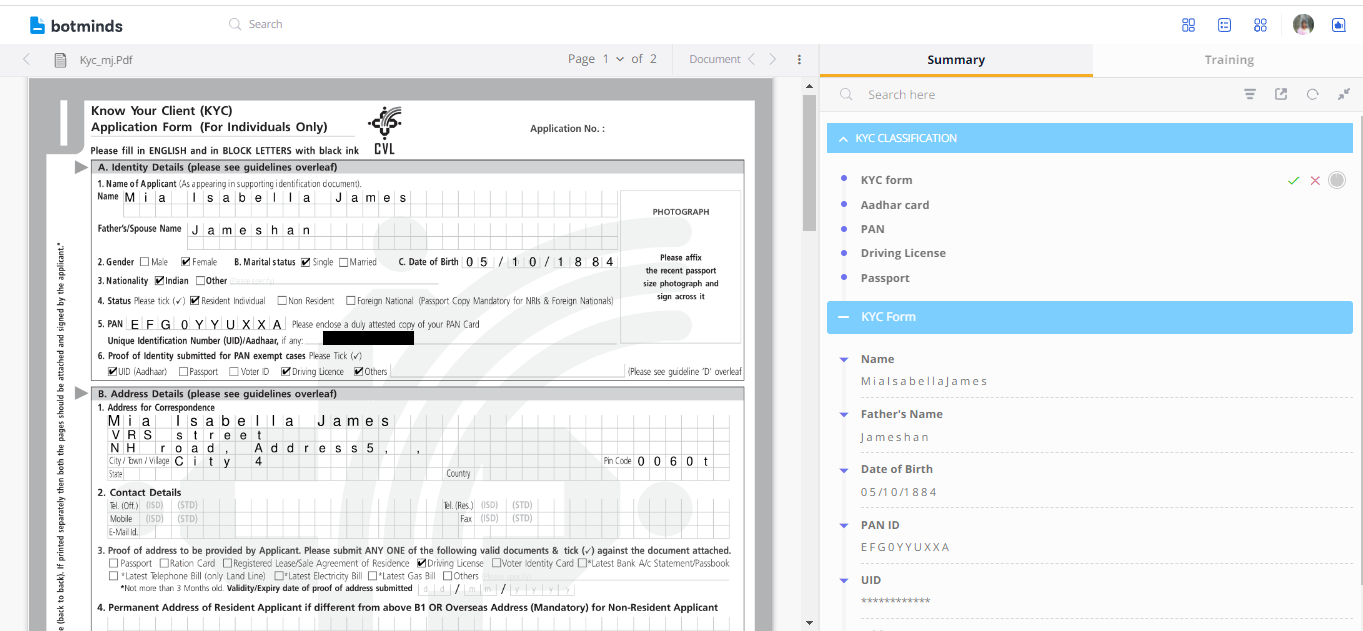Tick the Other nationality checkbox
1363x631 pixels.
[x=200, y=281]
